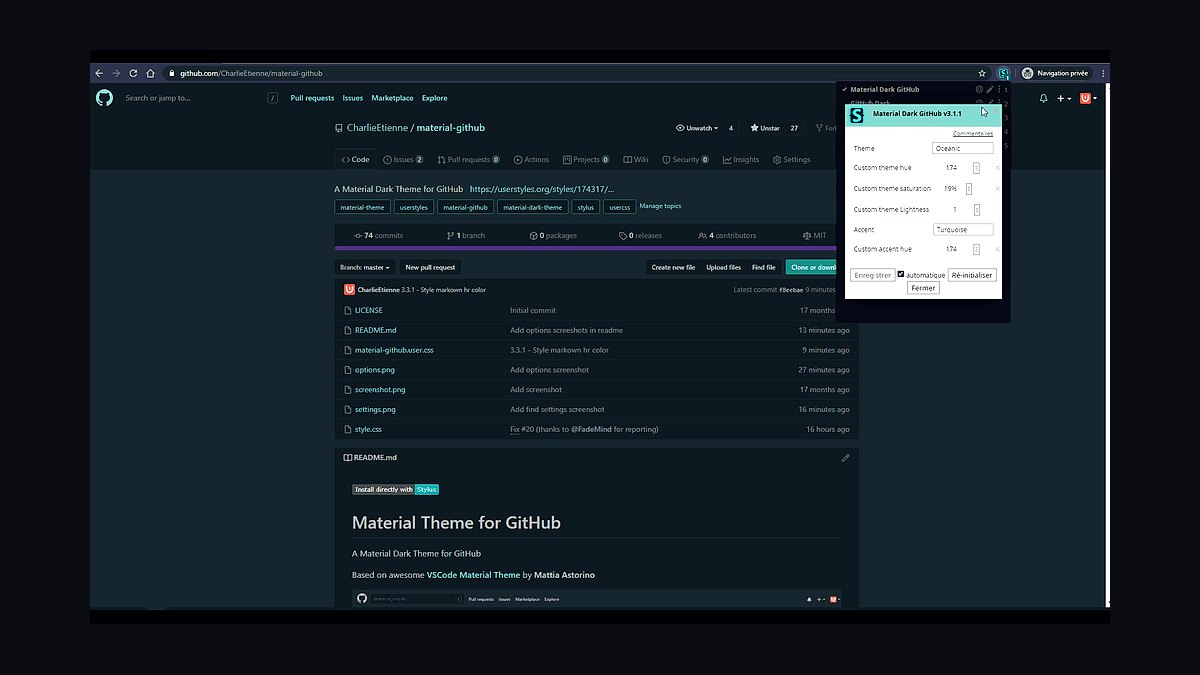Open the Actions tab
Image resolution: width=1200 pixels, height=675 pixels.
click(x=531, y=159)
